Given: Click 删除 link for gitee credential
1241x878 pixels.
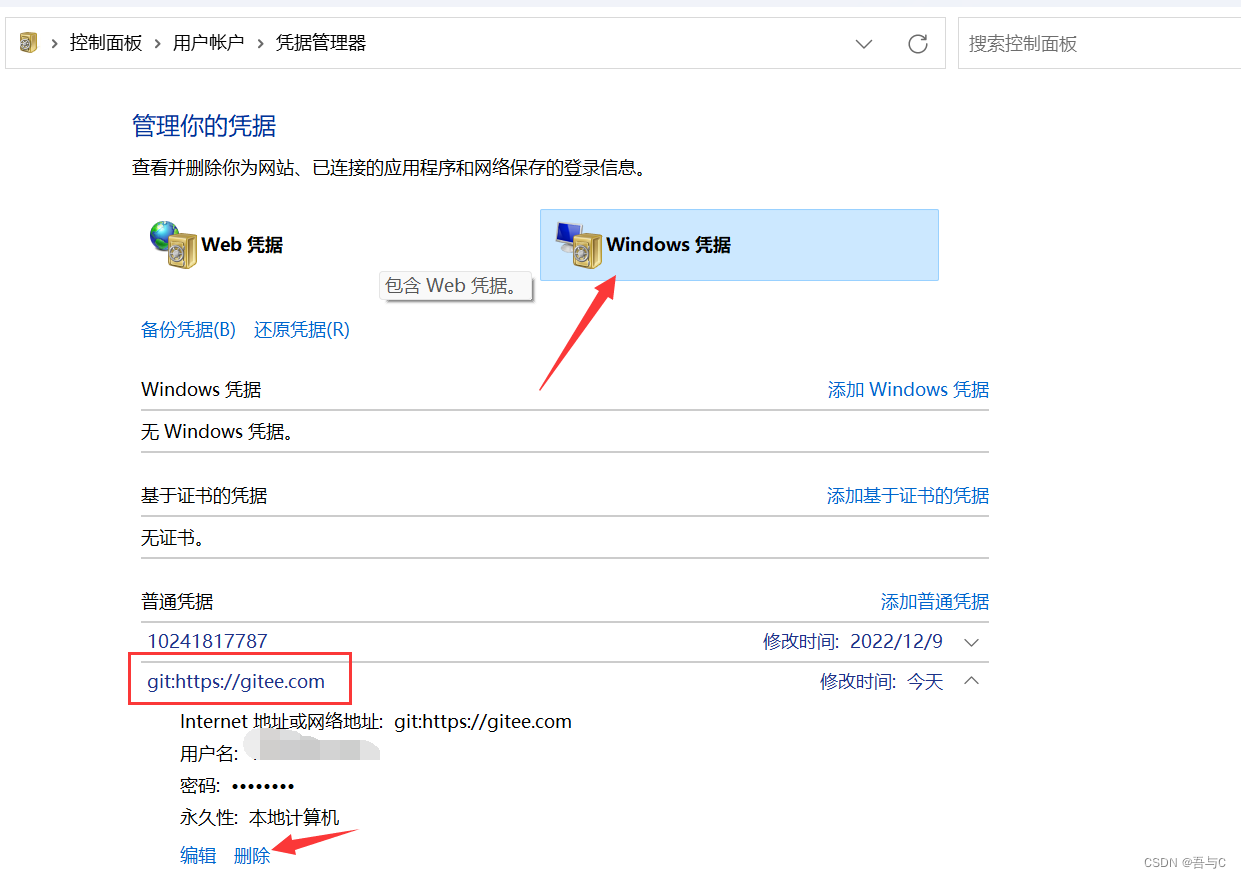Looking at the screenshot, I should [252, 856].
